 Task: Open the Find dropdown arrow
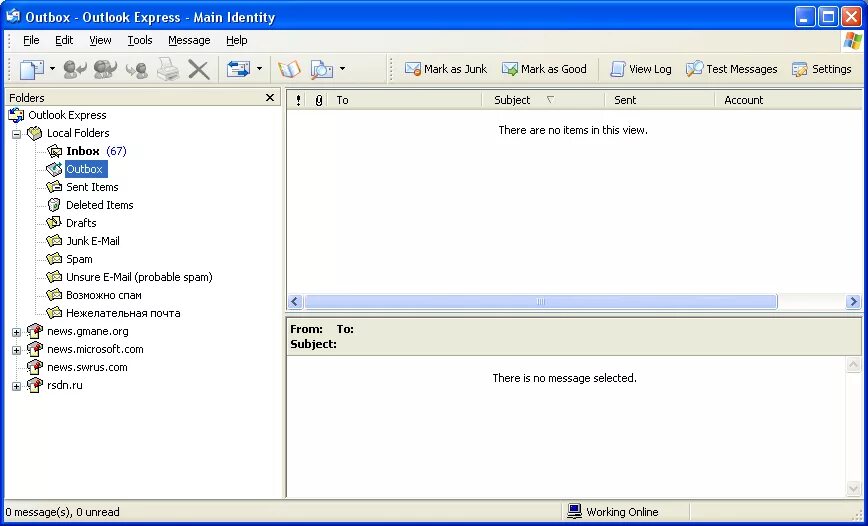click(x=342, y=69)
